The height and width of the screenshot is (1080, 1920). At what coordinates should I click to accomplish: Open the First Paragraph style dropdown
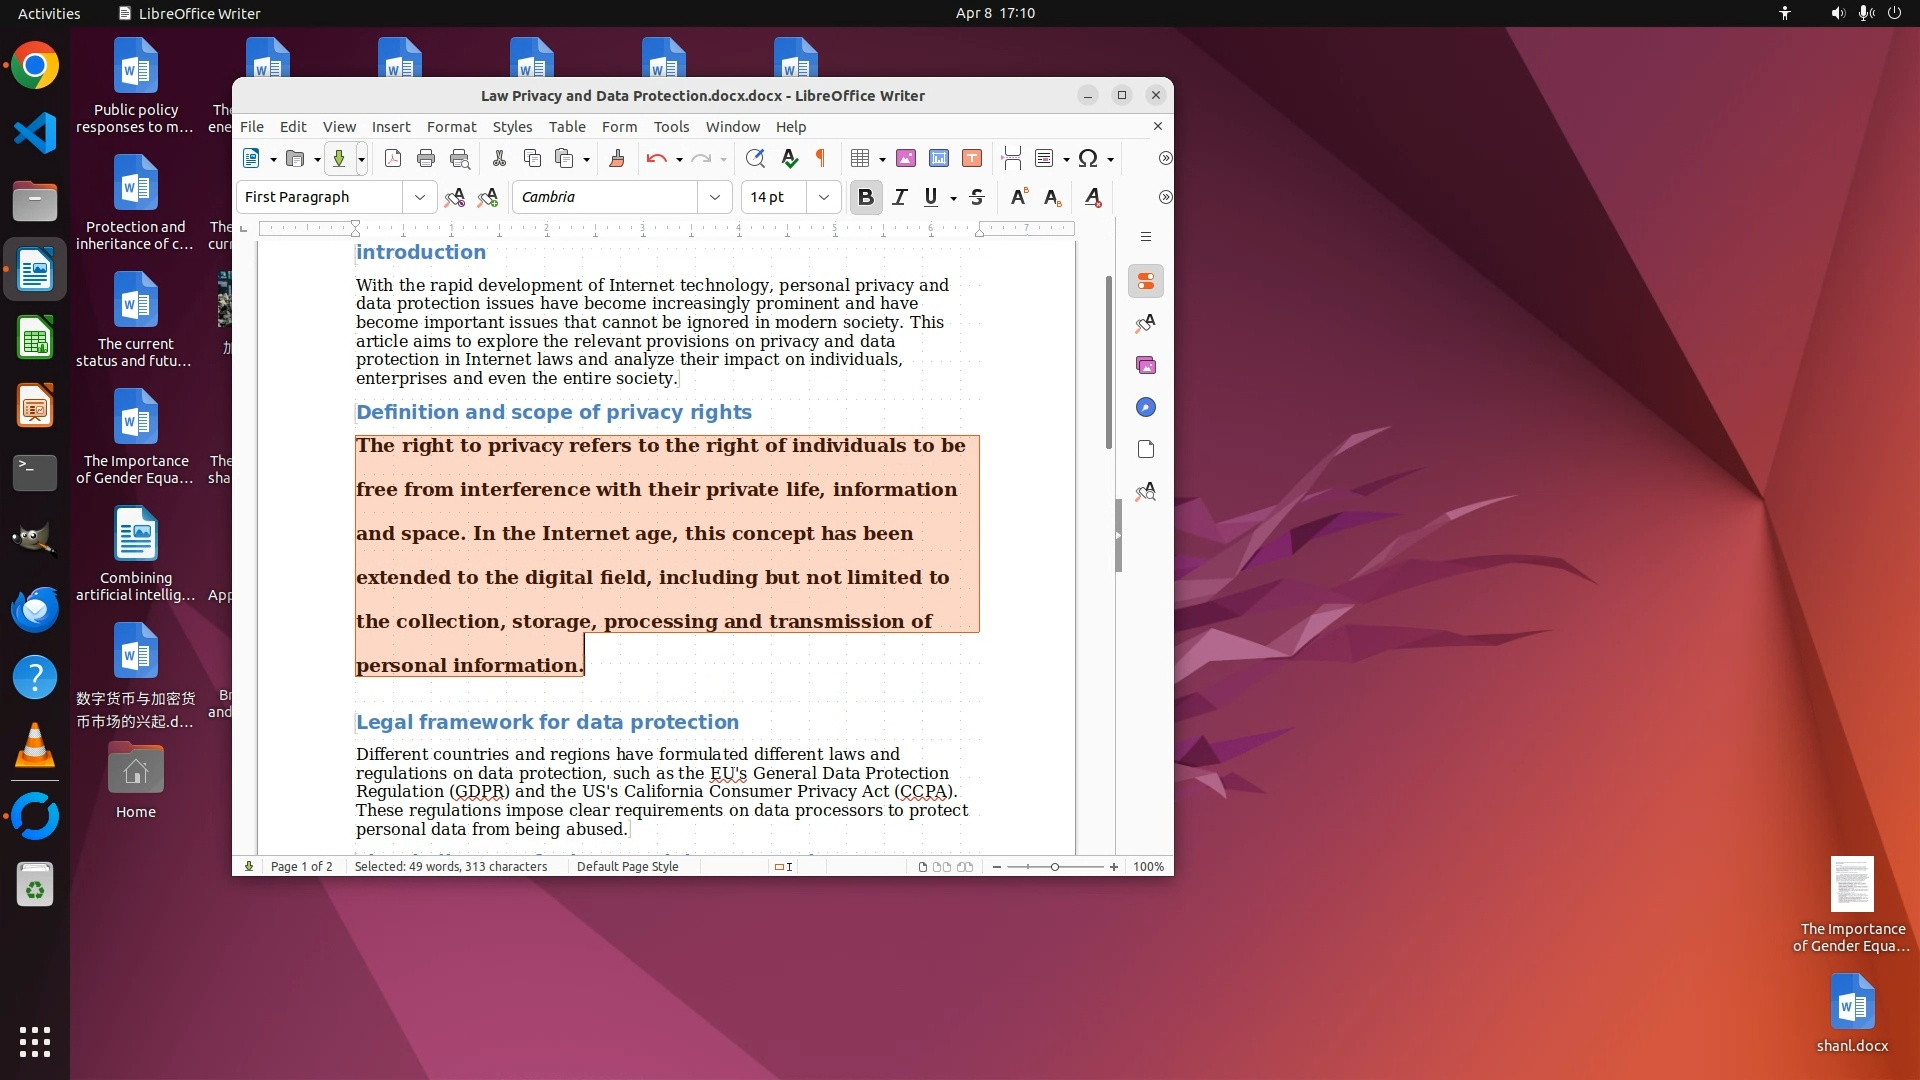click(420, 198)
